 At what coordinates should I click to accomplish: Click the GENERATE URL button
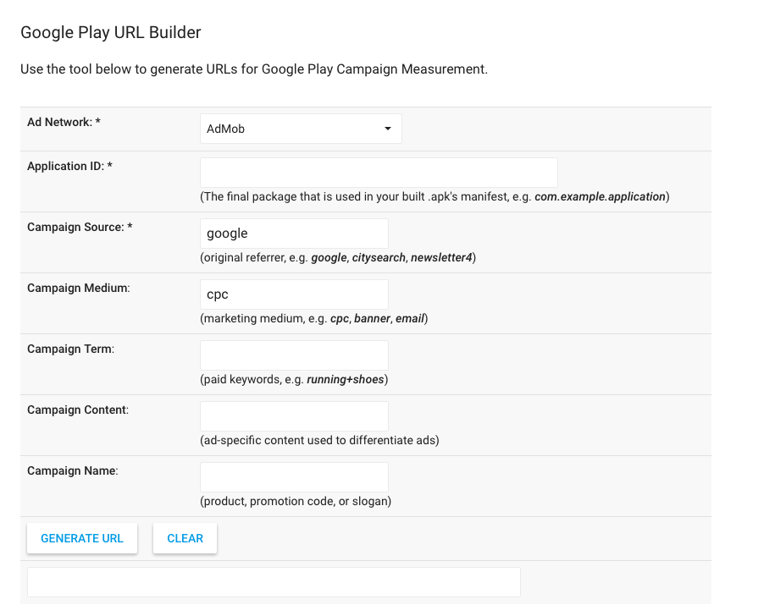tap(82, 539)
